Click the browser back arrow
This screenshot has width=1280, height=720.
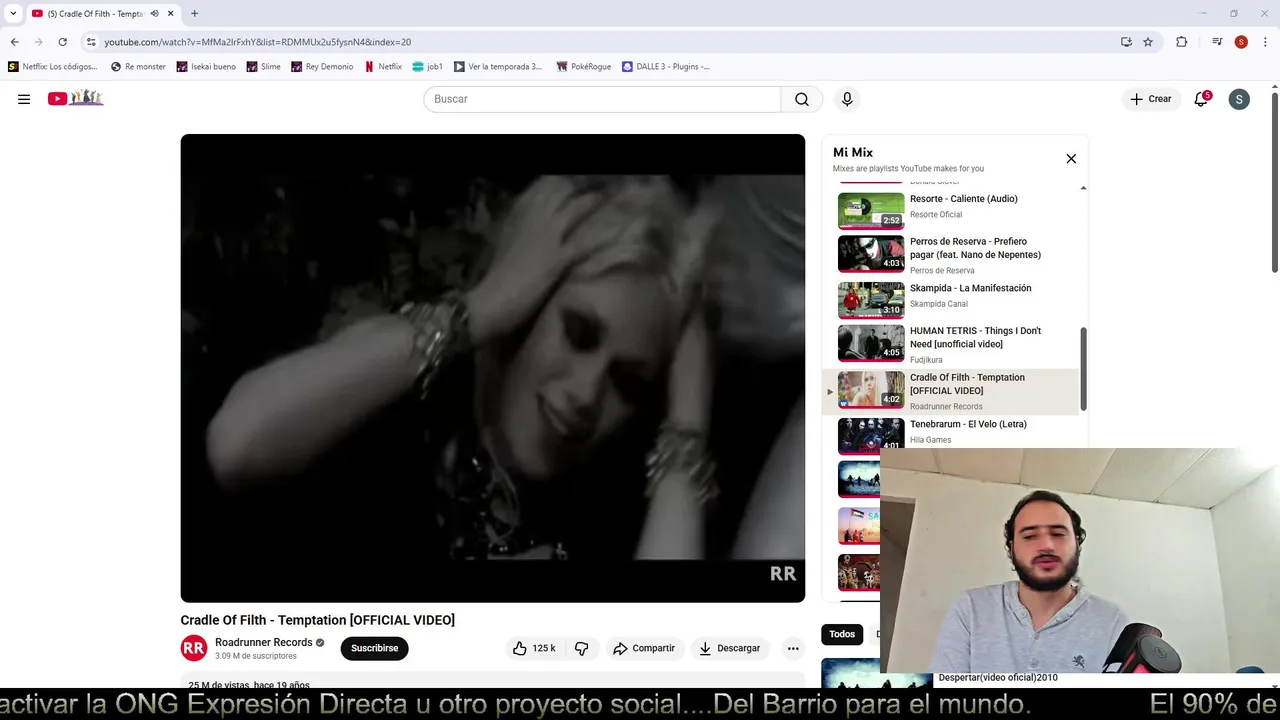pos(14,42)
